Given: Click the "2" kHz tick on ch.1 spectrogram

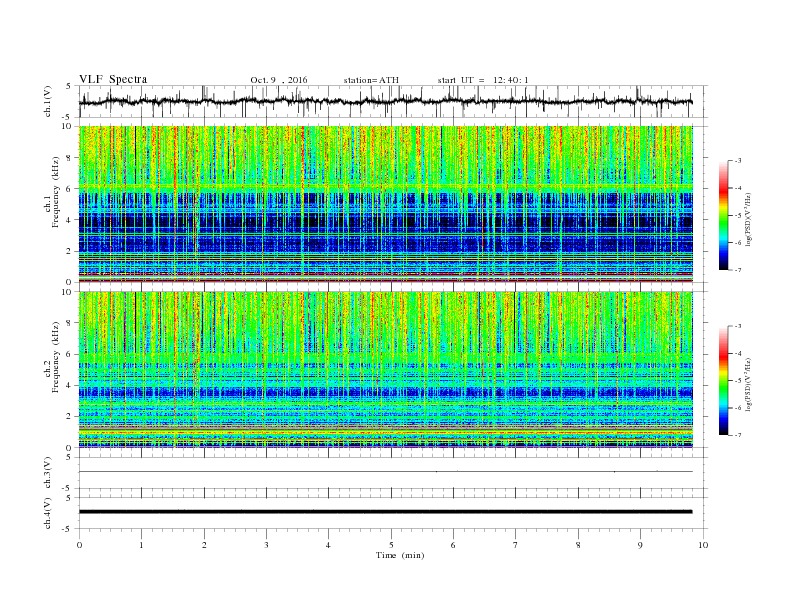Looking at the screenshot, I should click(70, 251).
